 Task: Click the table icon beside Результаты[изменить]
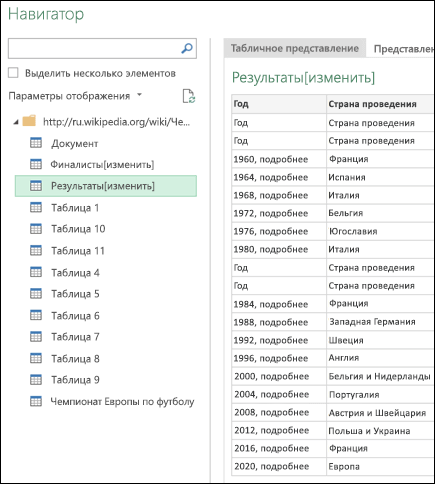pos(36,186)
